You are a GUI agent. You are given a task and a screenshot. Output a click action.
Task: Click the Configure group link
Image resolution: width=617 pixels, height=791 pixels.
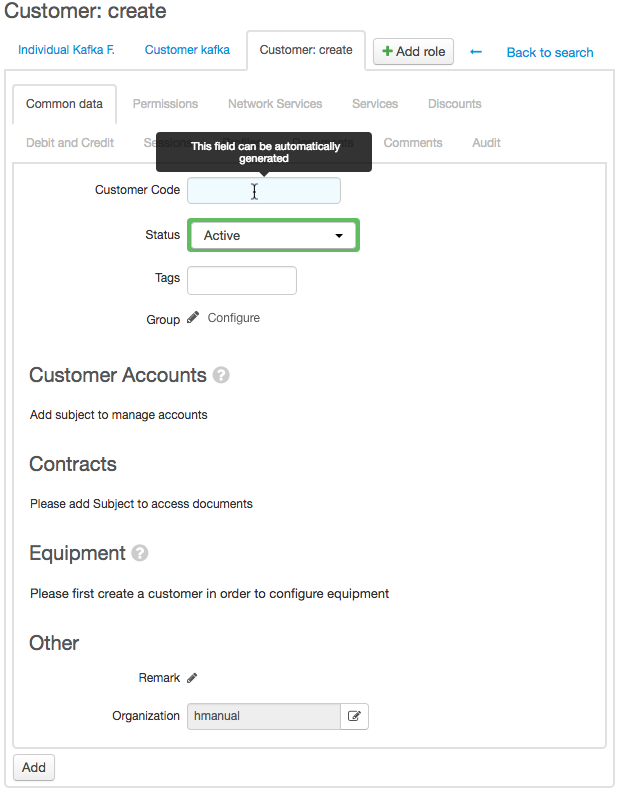[x=234, y=318]
